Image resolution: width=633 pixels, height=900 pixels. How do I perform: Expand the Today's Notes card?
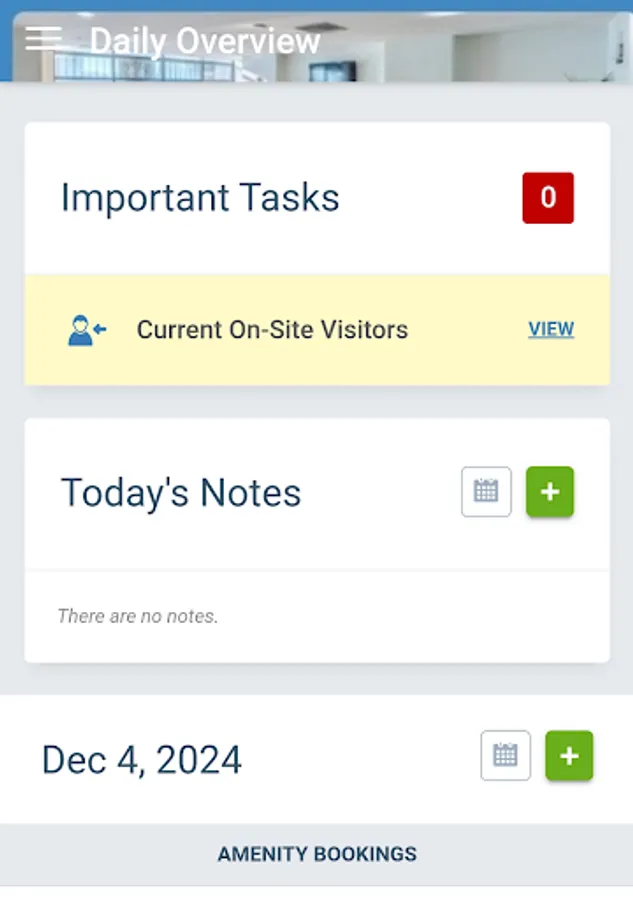181,492
